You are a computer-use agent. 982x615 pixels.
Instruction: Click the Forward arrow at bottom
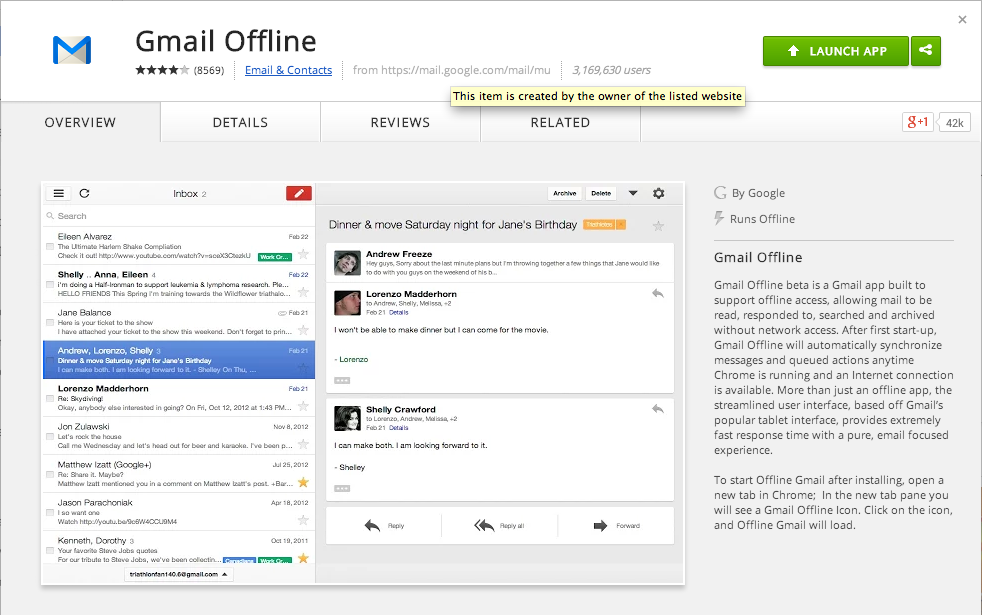coord(600,525)
